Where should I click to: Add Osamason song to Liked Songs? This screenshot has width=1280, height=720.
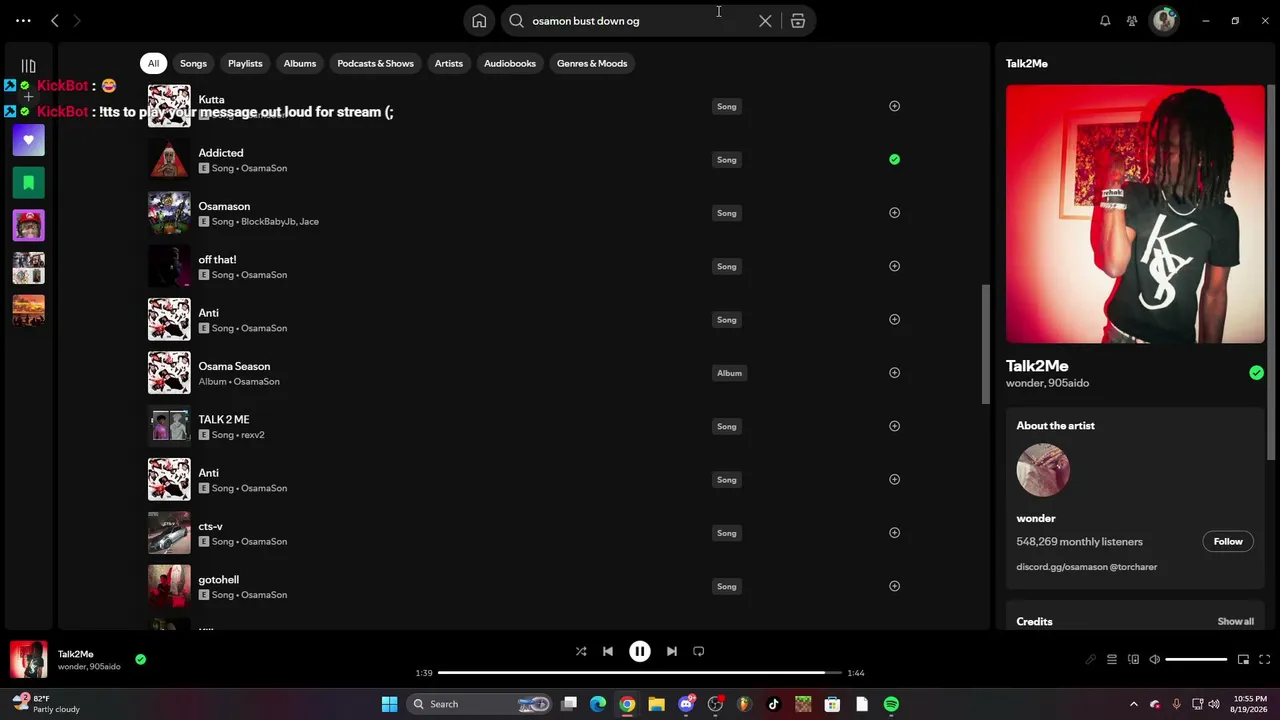point(894,213)
